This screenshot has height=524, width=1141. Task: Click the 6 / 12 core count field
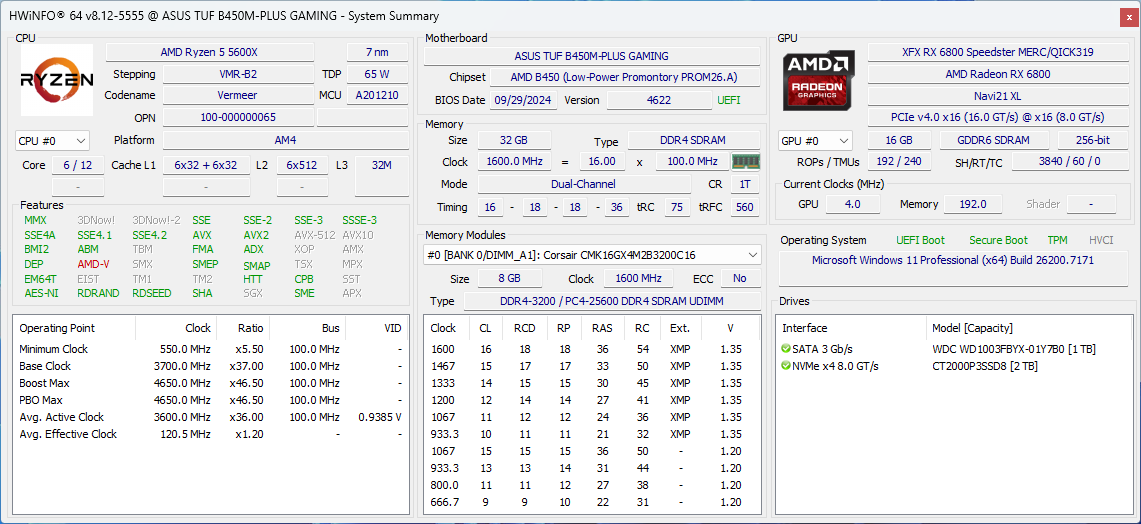tap(78, 165)
